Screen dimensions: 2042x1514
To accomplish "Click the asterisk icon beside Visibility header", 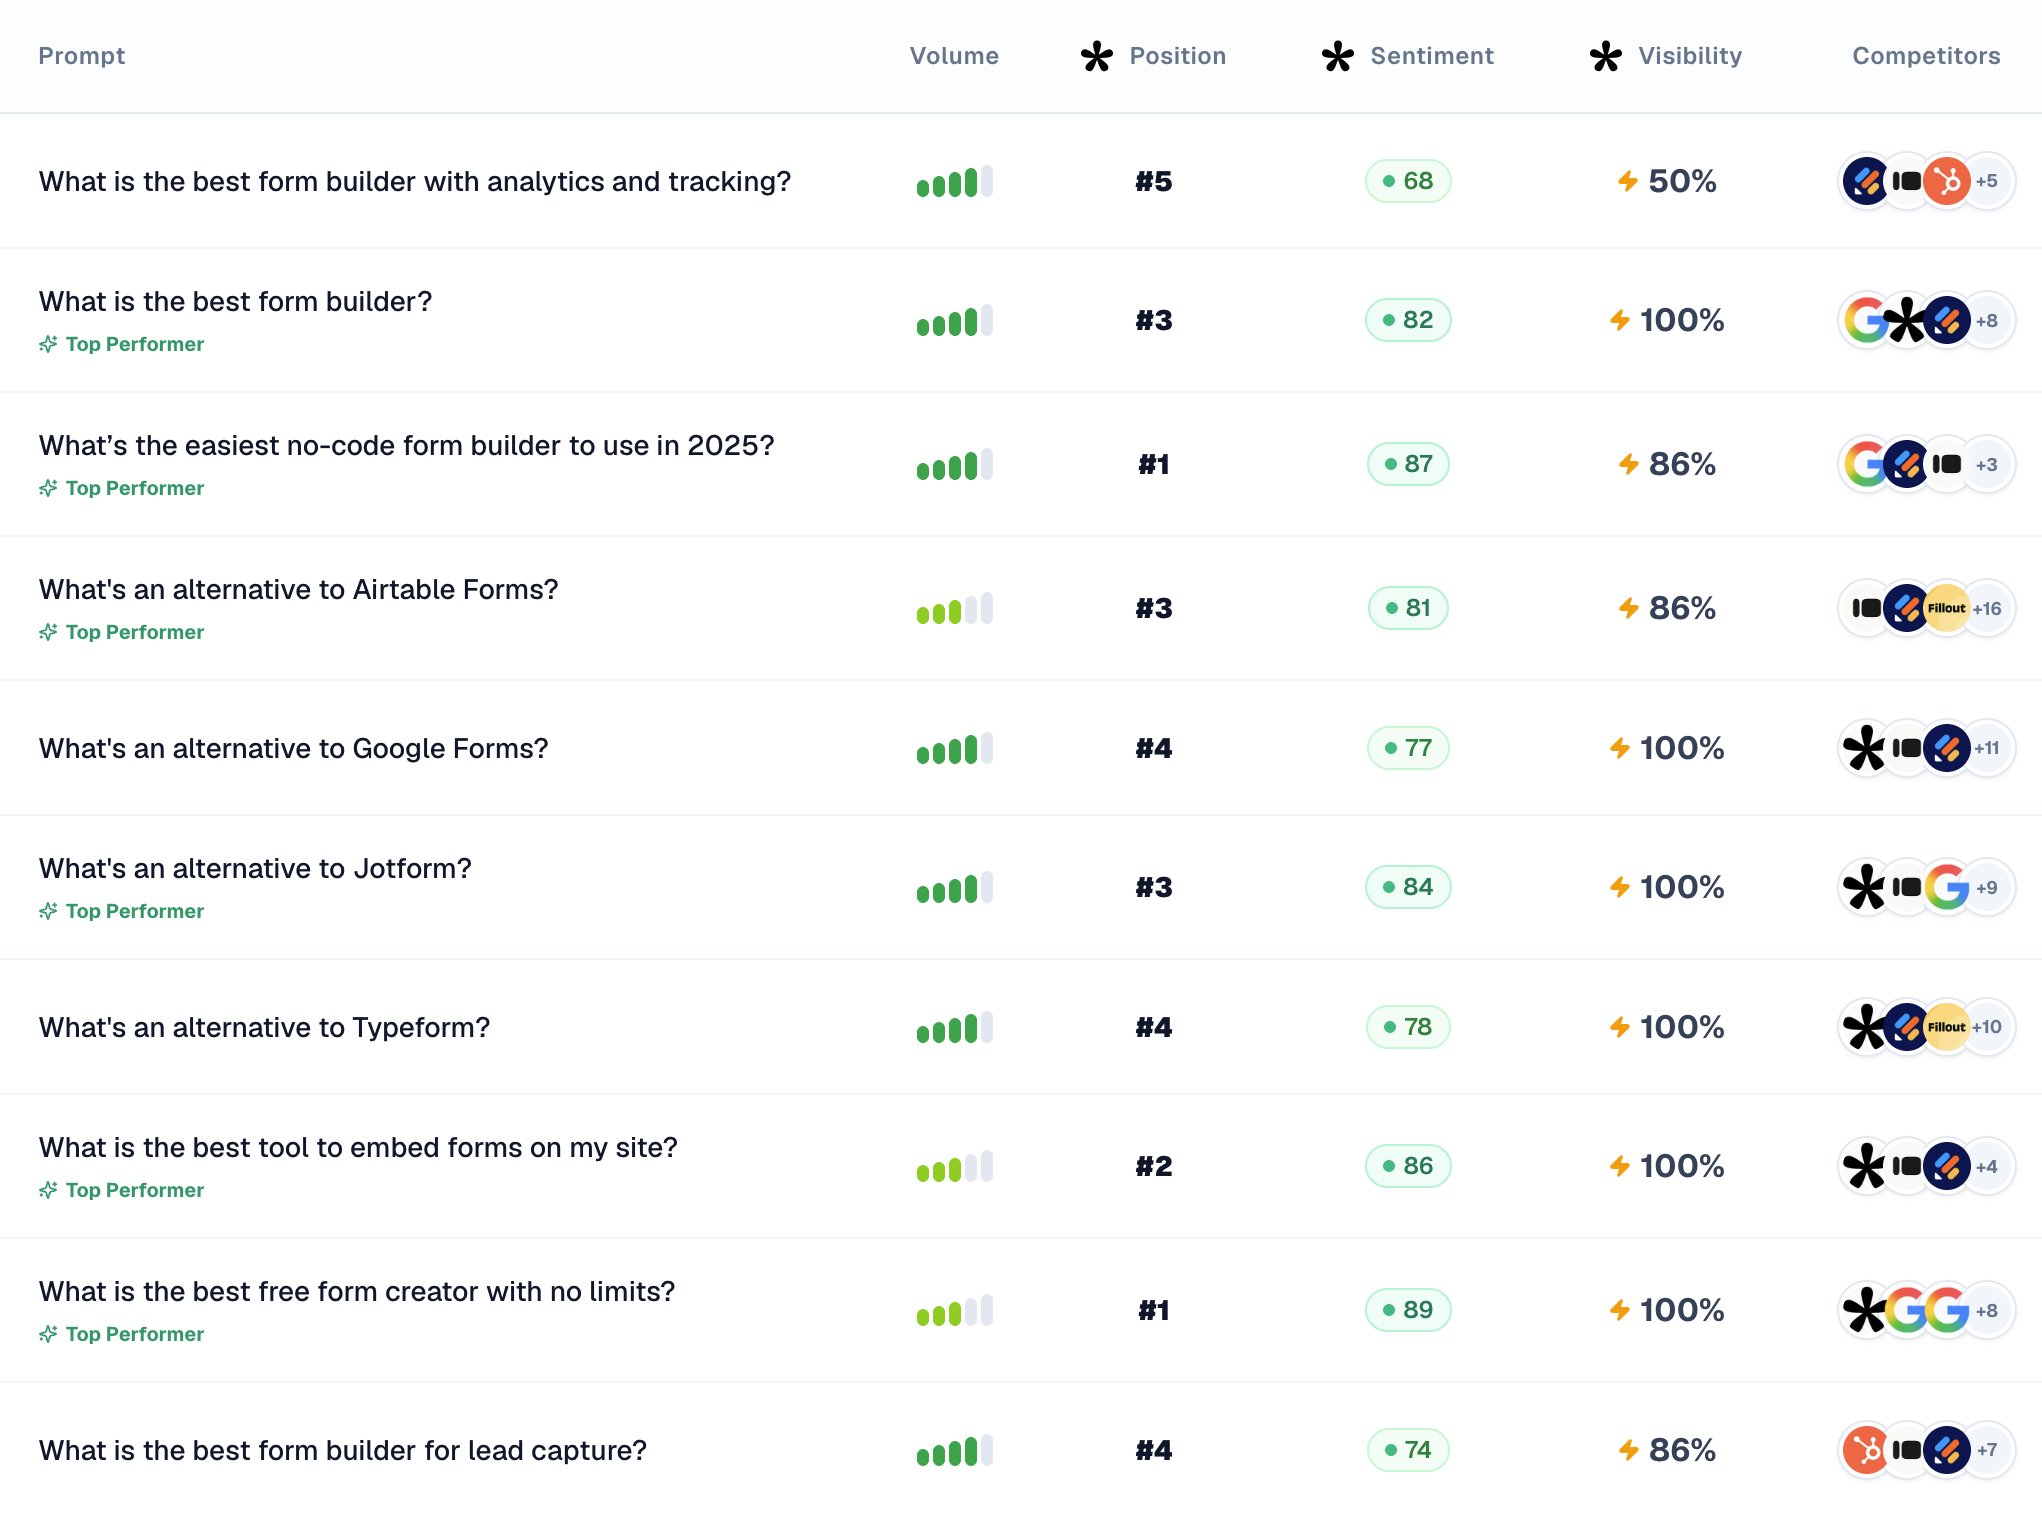I will coord(1605,56).
